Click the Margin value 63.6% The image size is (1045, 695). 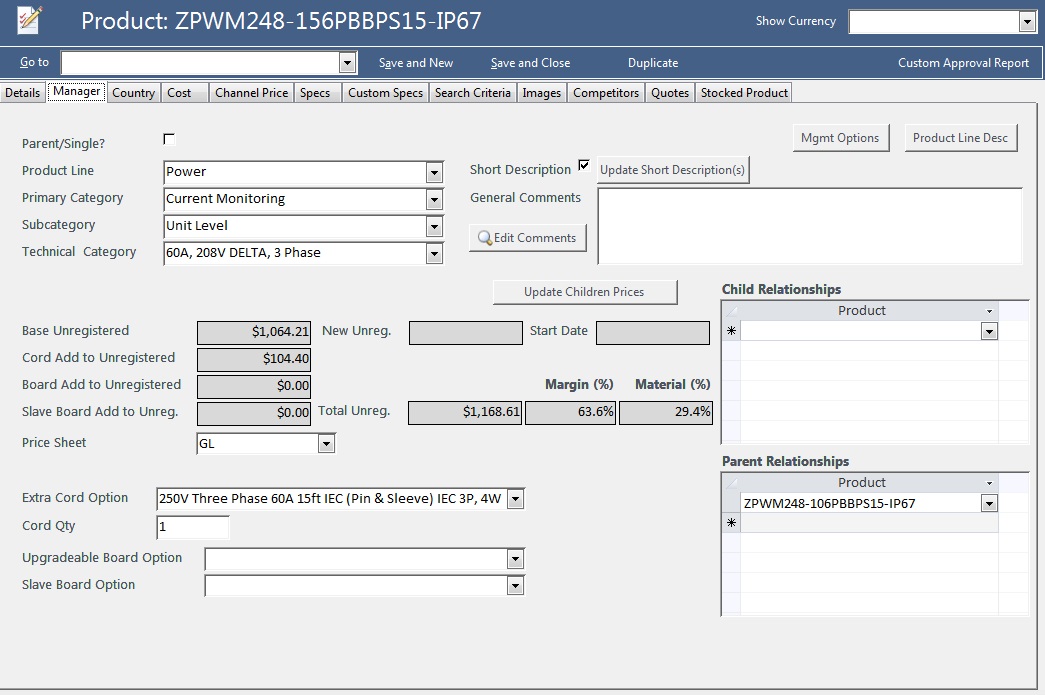point(570,412)
